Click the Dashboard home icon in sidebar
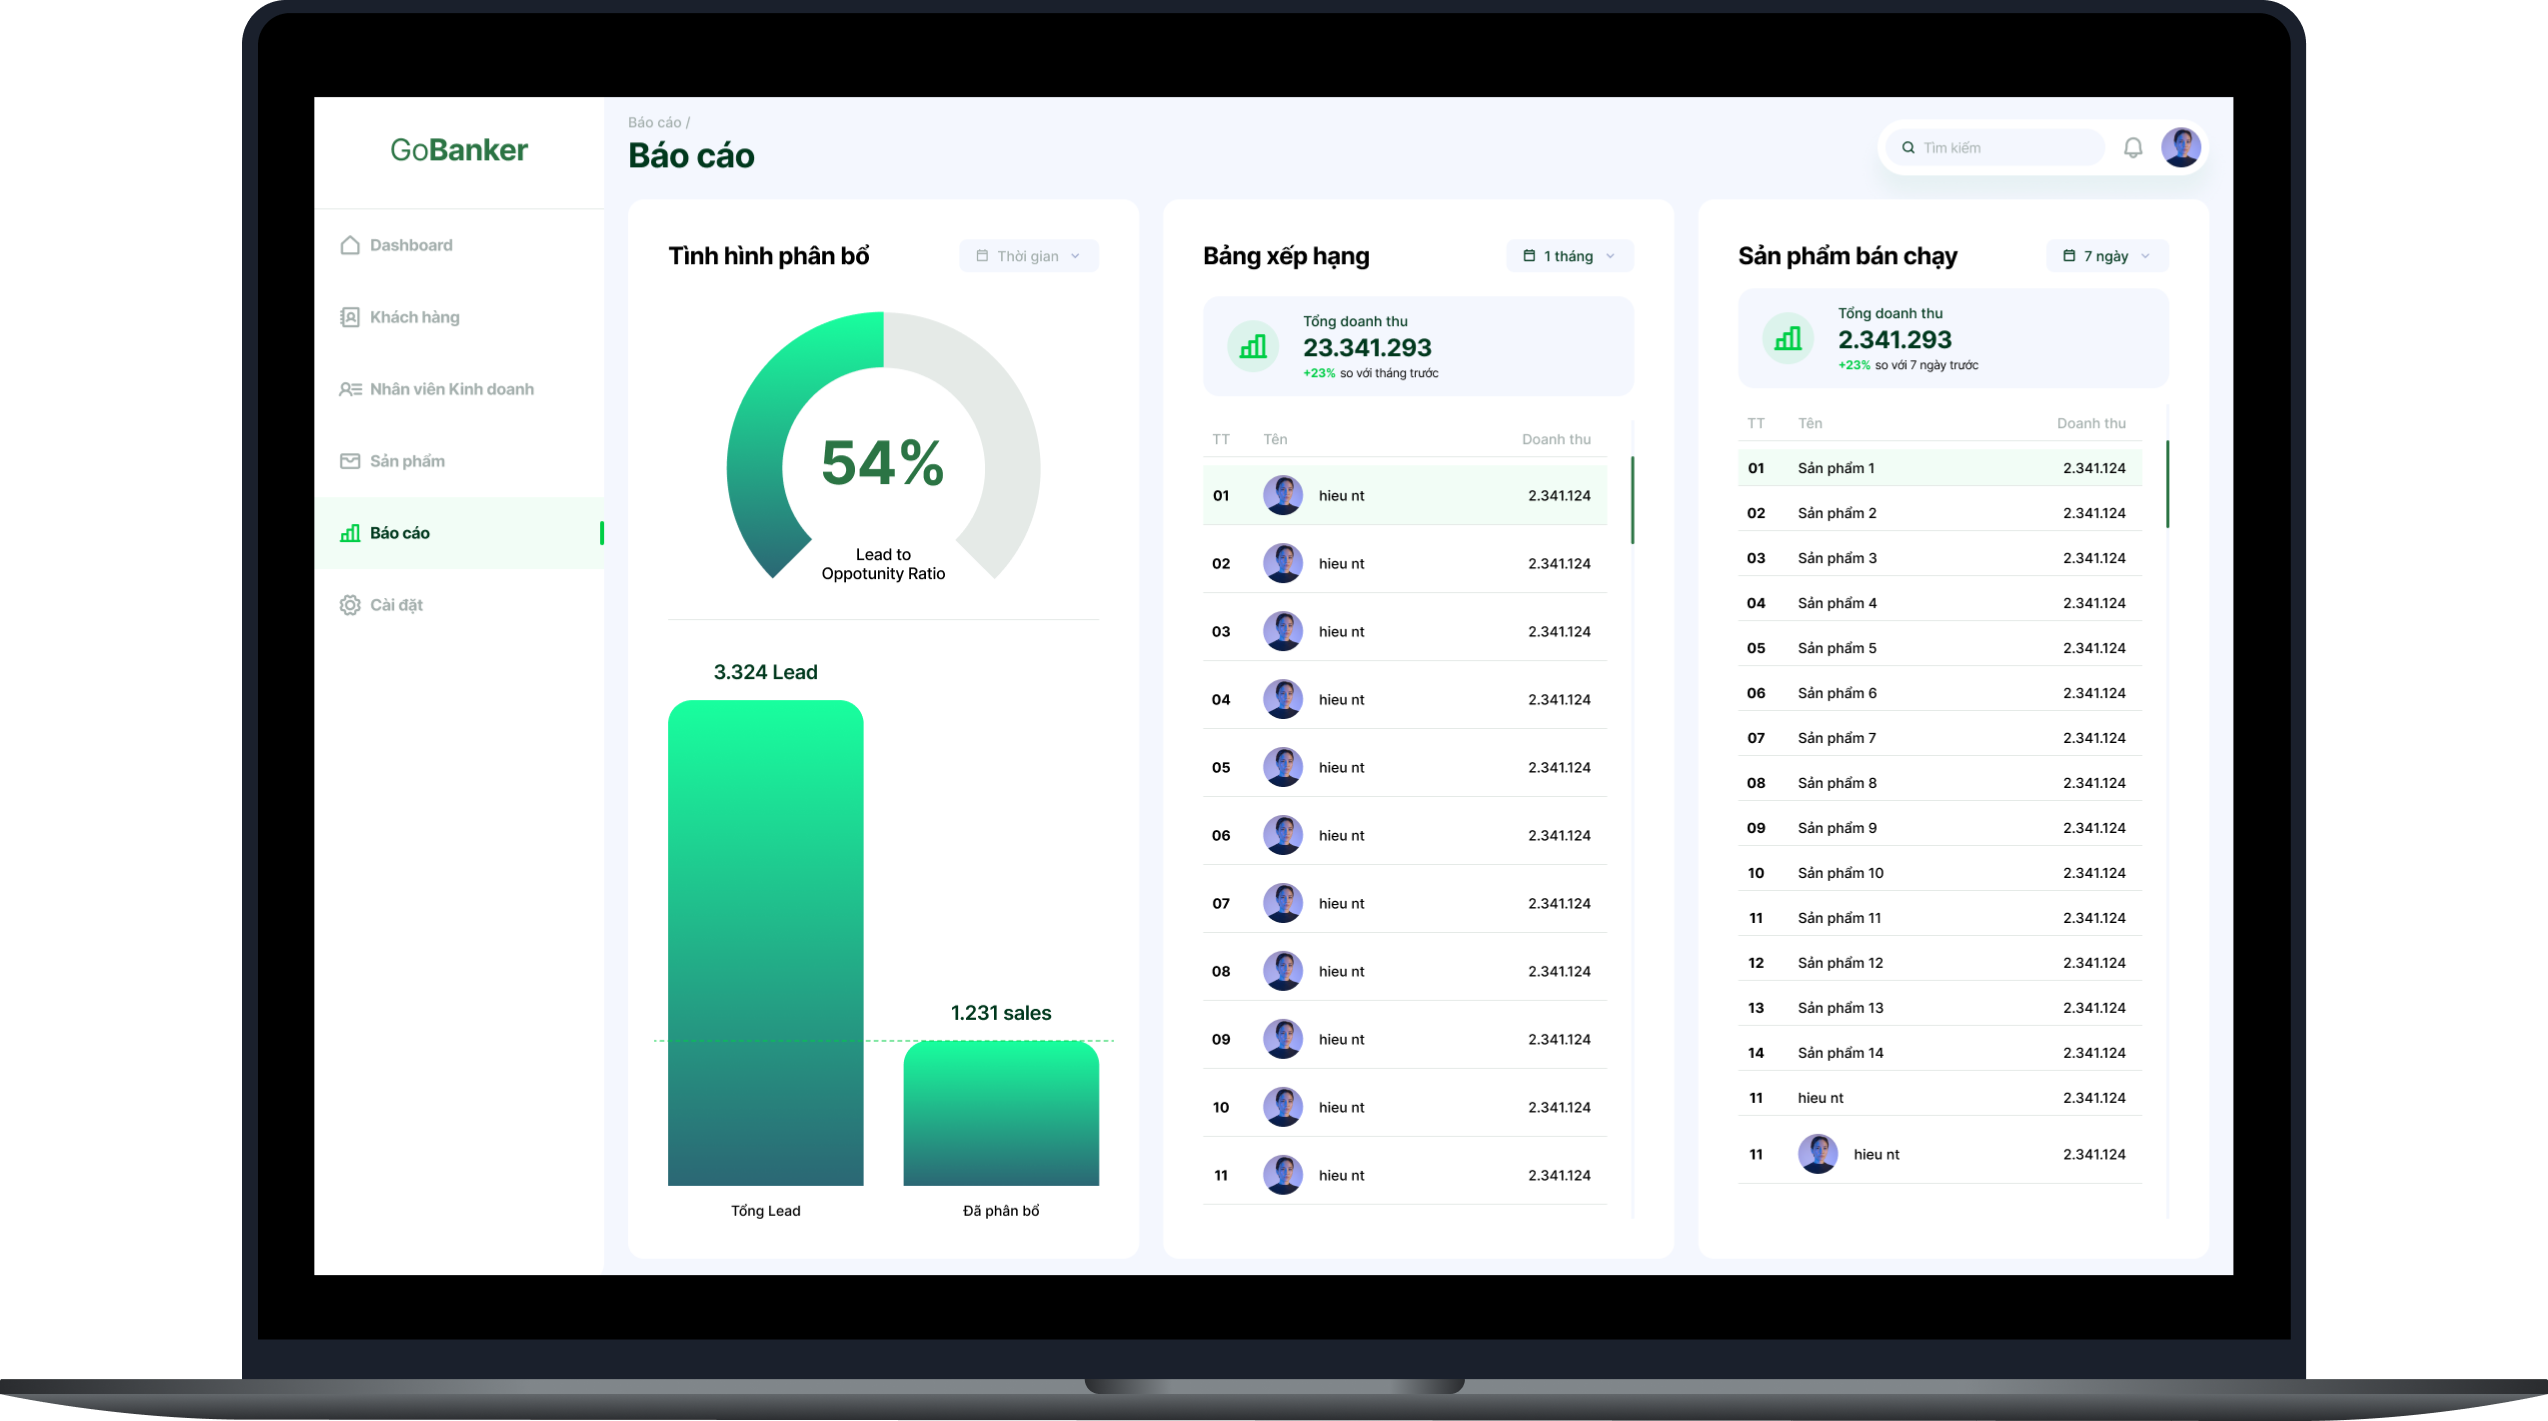The width and height of the screenshot is (2548, 1421). click(349, 245)
